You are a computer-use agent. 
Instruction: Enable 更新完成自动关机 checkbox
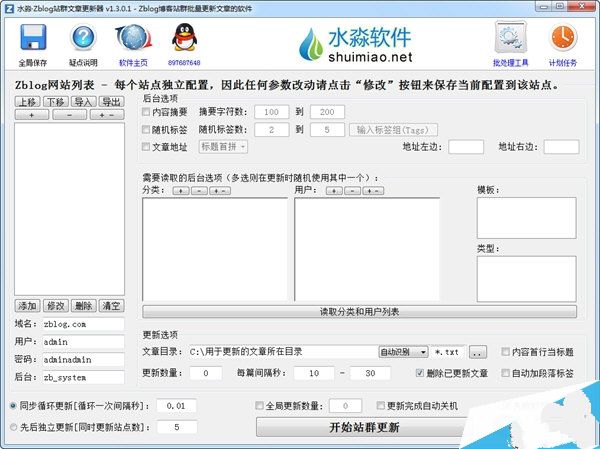click(x=380, y=405)
